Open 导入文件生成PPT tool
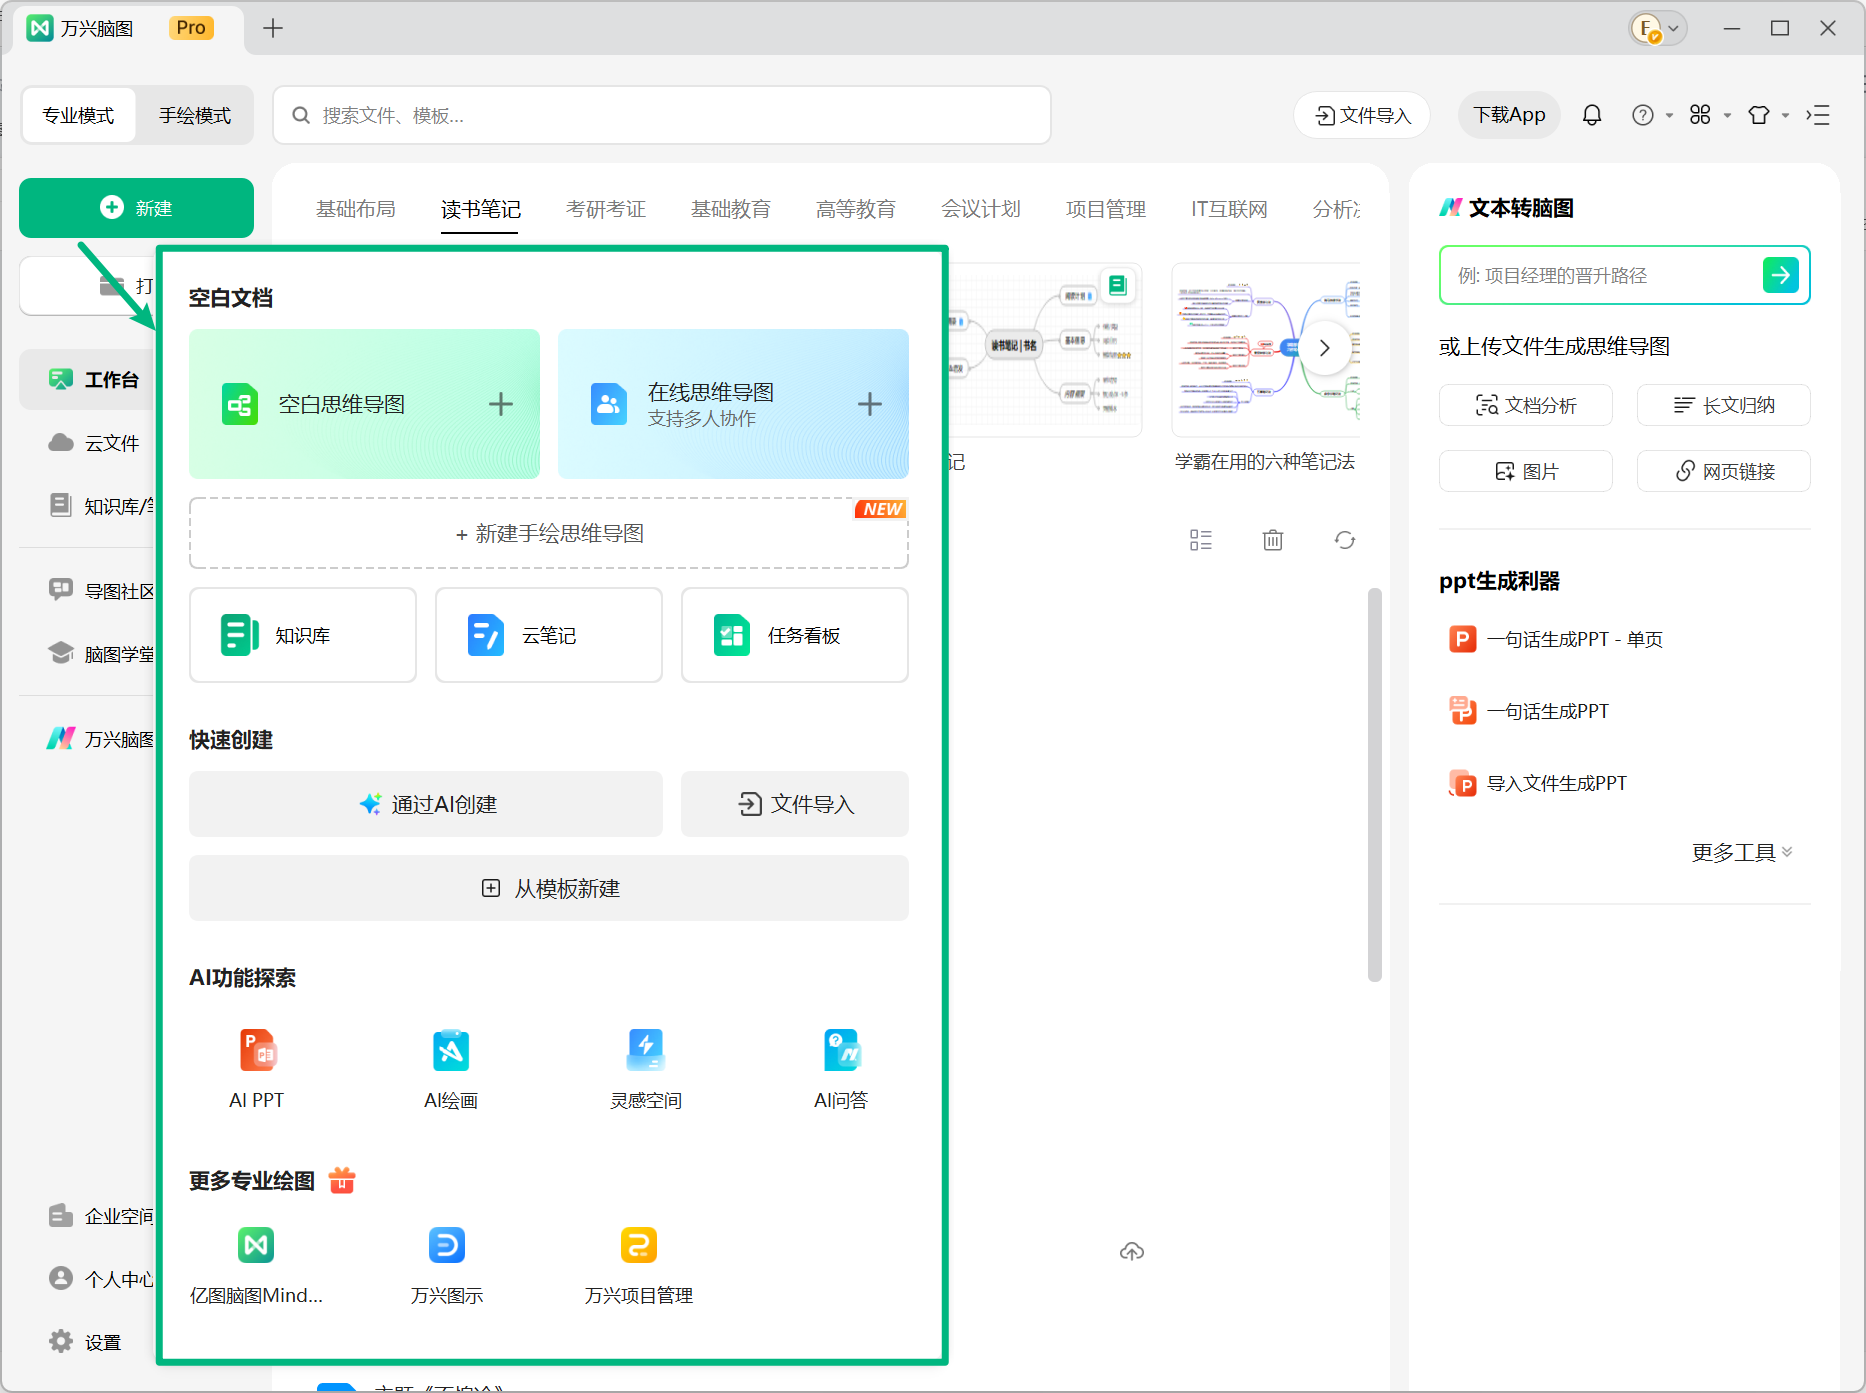The width and height of the screenshot is (1866, 1393). (1537, 783)
